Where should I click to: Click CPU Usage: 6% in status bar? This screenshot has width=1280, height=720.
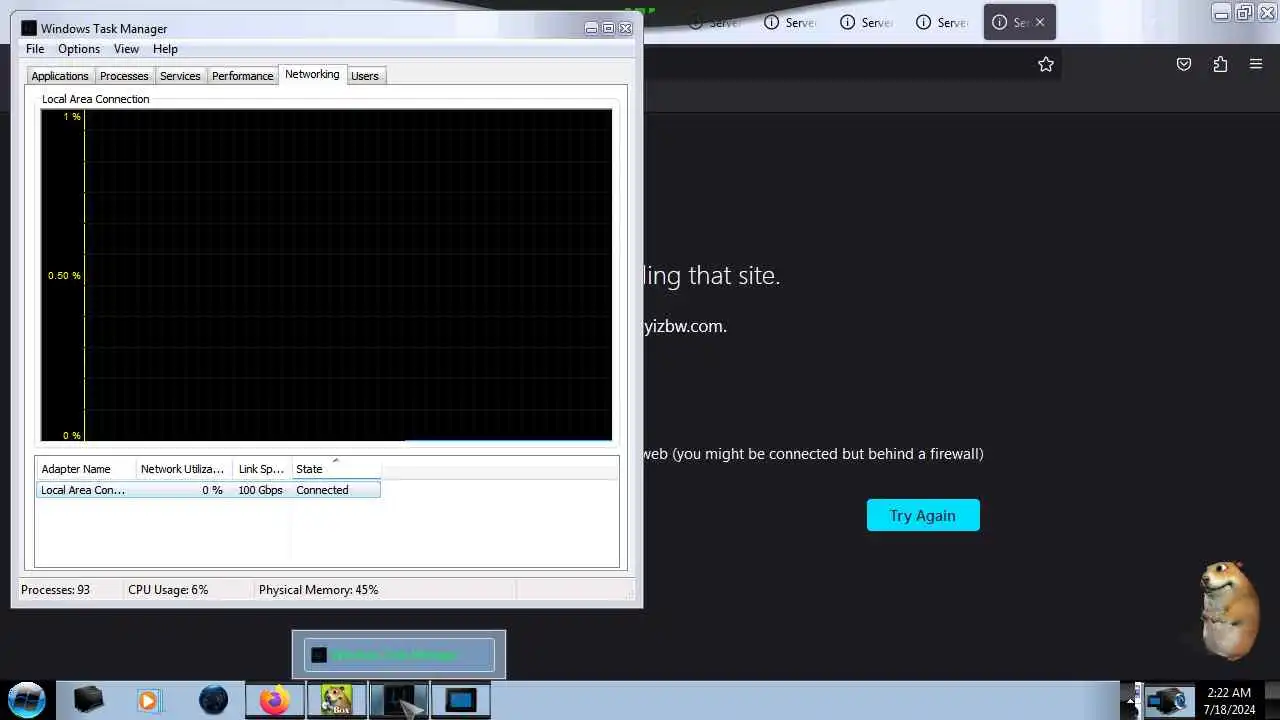[x=168, y=590]
